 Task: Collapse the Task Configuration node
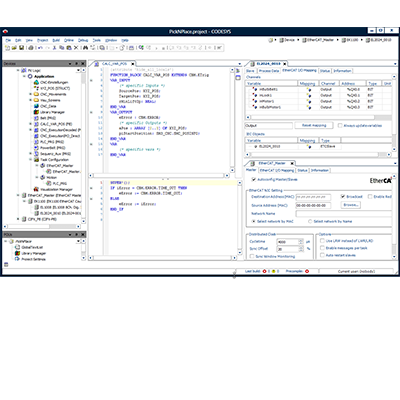[30, 160]
